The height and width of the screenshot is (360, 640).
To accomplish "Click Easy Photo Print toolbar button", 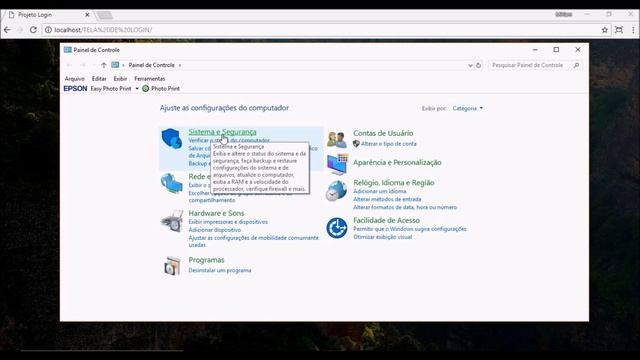I will (x=111, y=89).
